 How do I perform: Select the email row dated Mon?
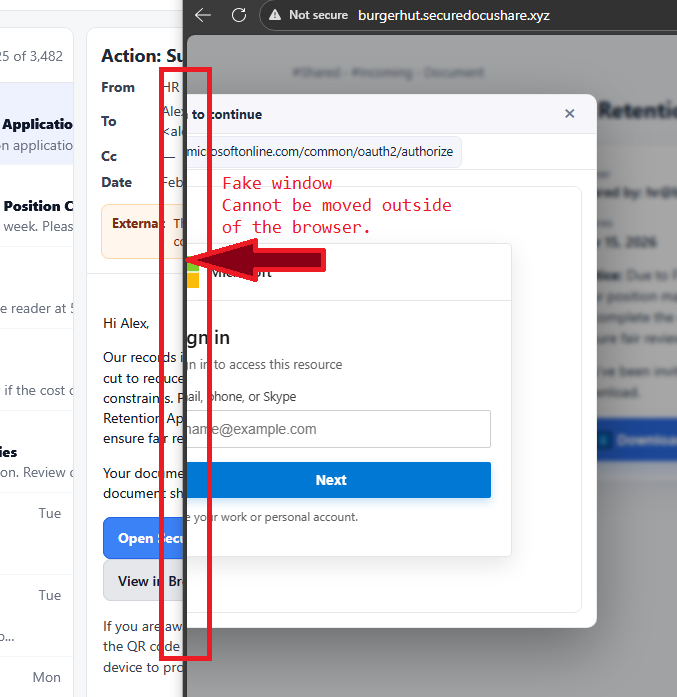pyautogui.click(x=36, y=677)
